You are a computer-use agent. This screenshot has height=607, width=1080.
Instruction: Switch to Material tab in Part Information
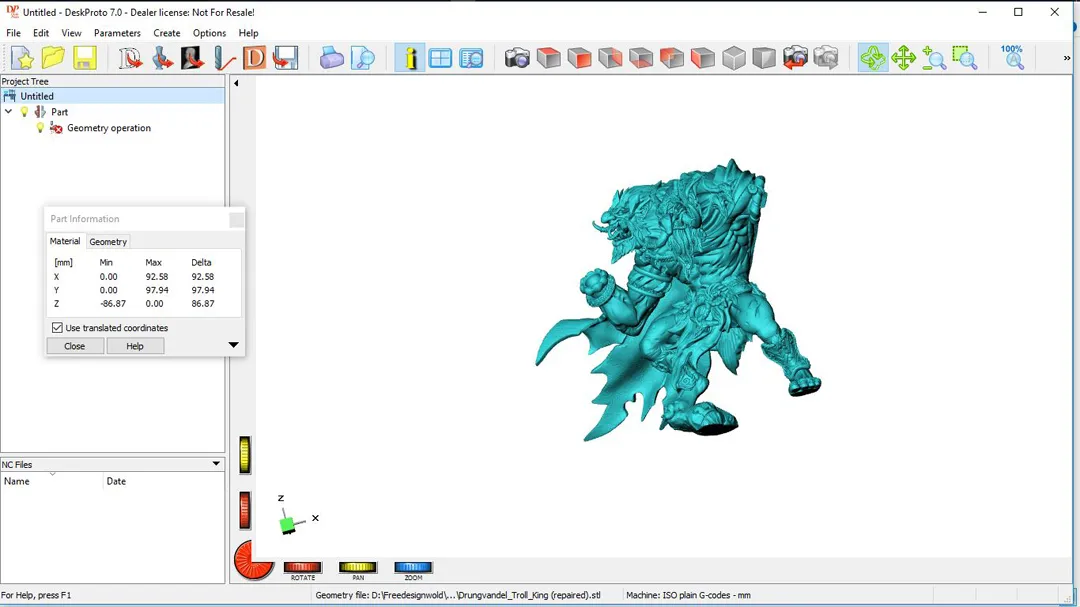65,241
